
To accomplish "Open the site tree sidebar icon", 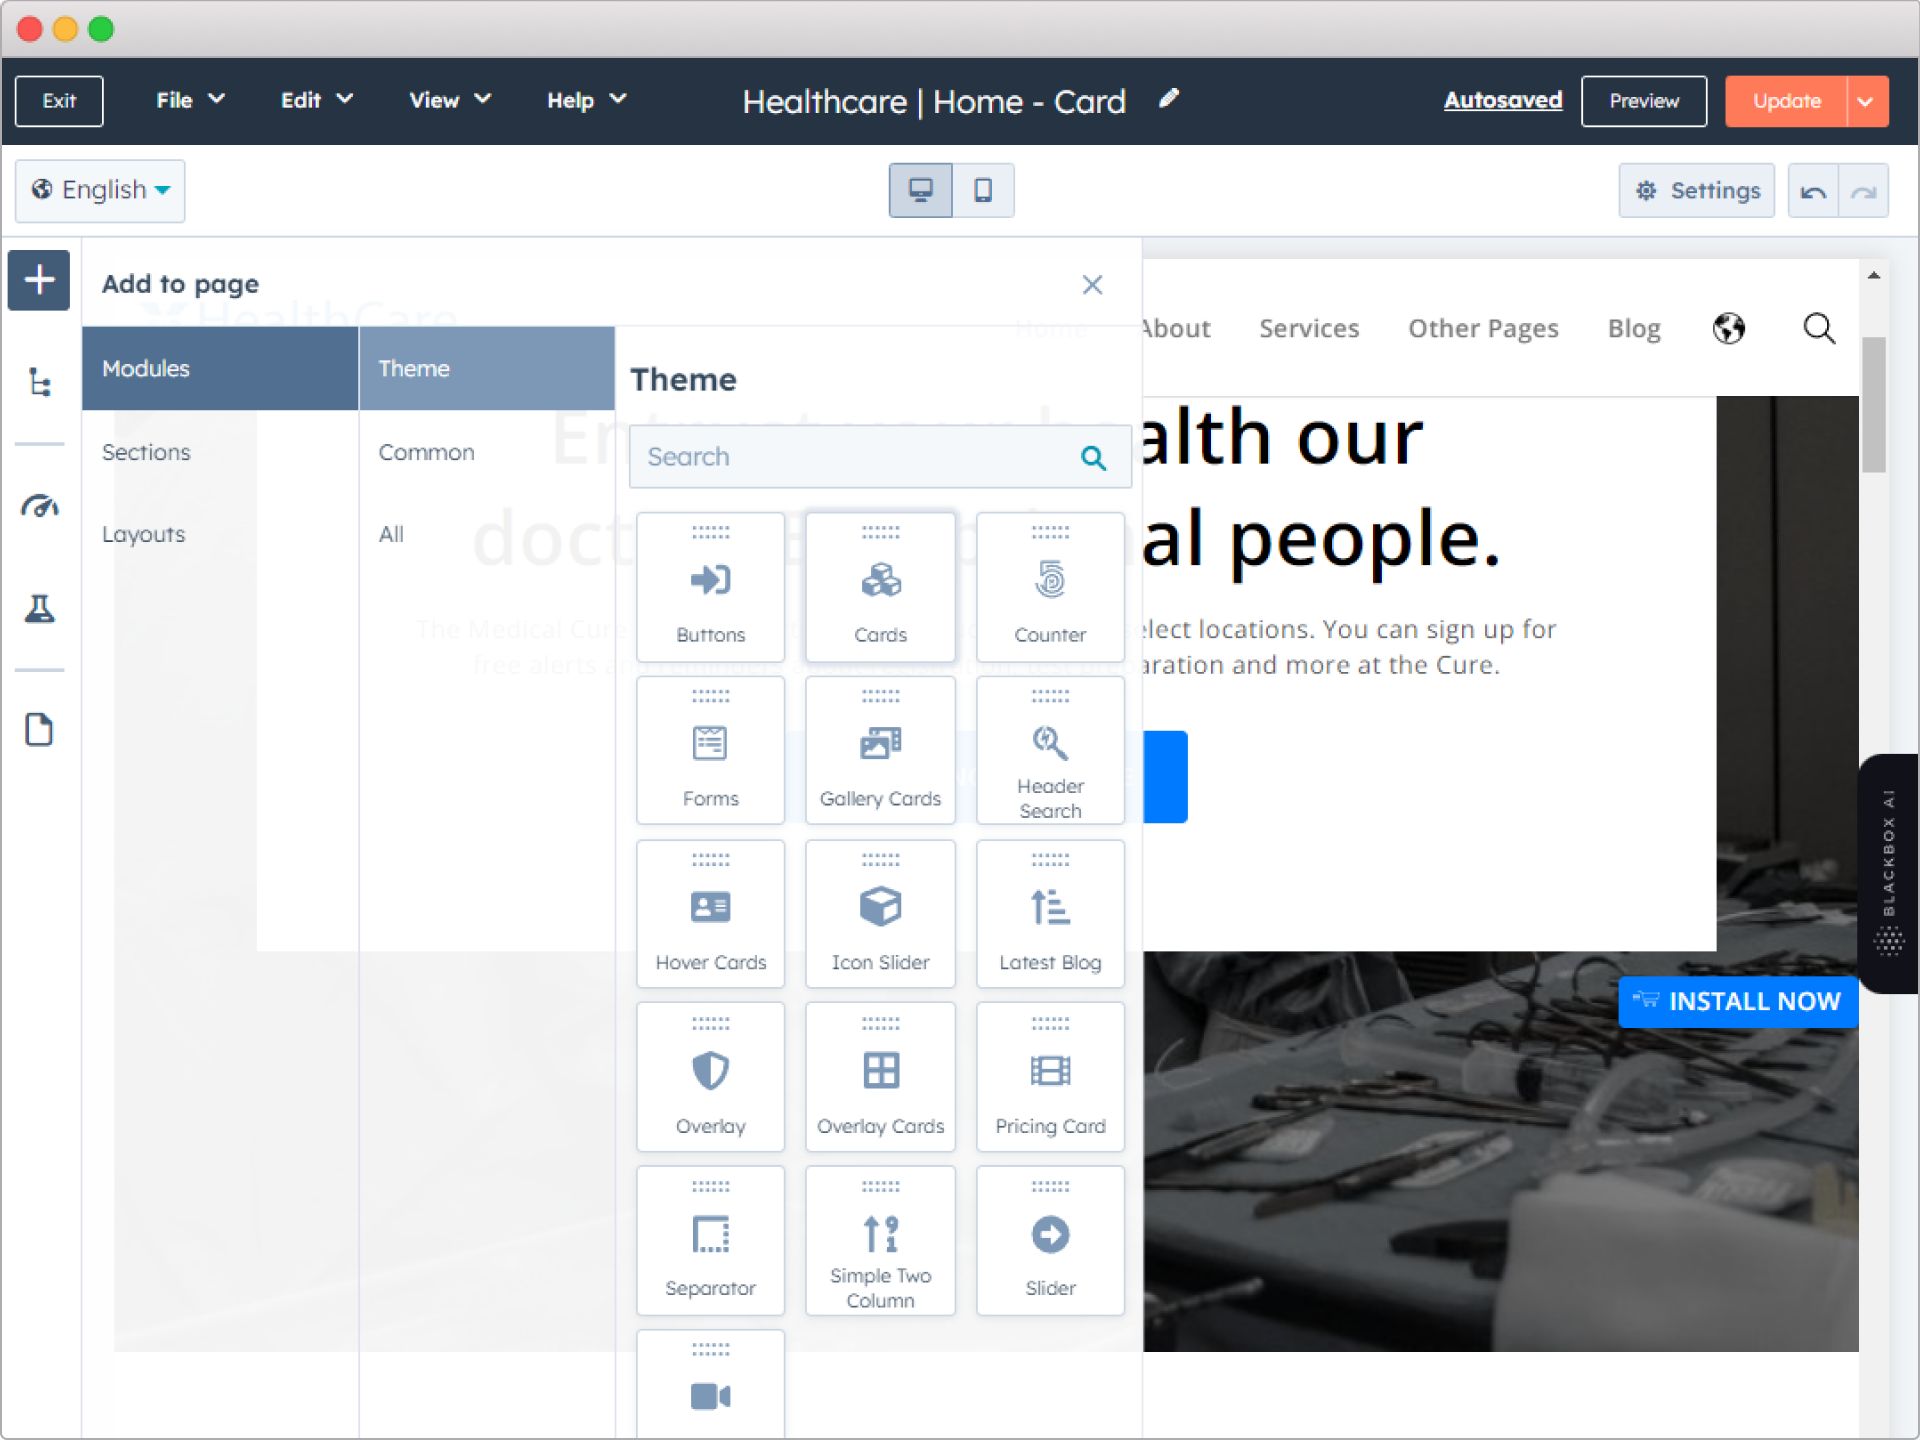I will [39, 382].
